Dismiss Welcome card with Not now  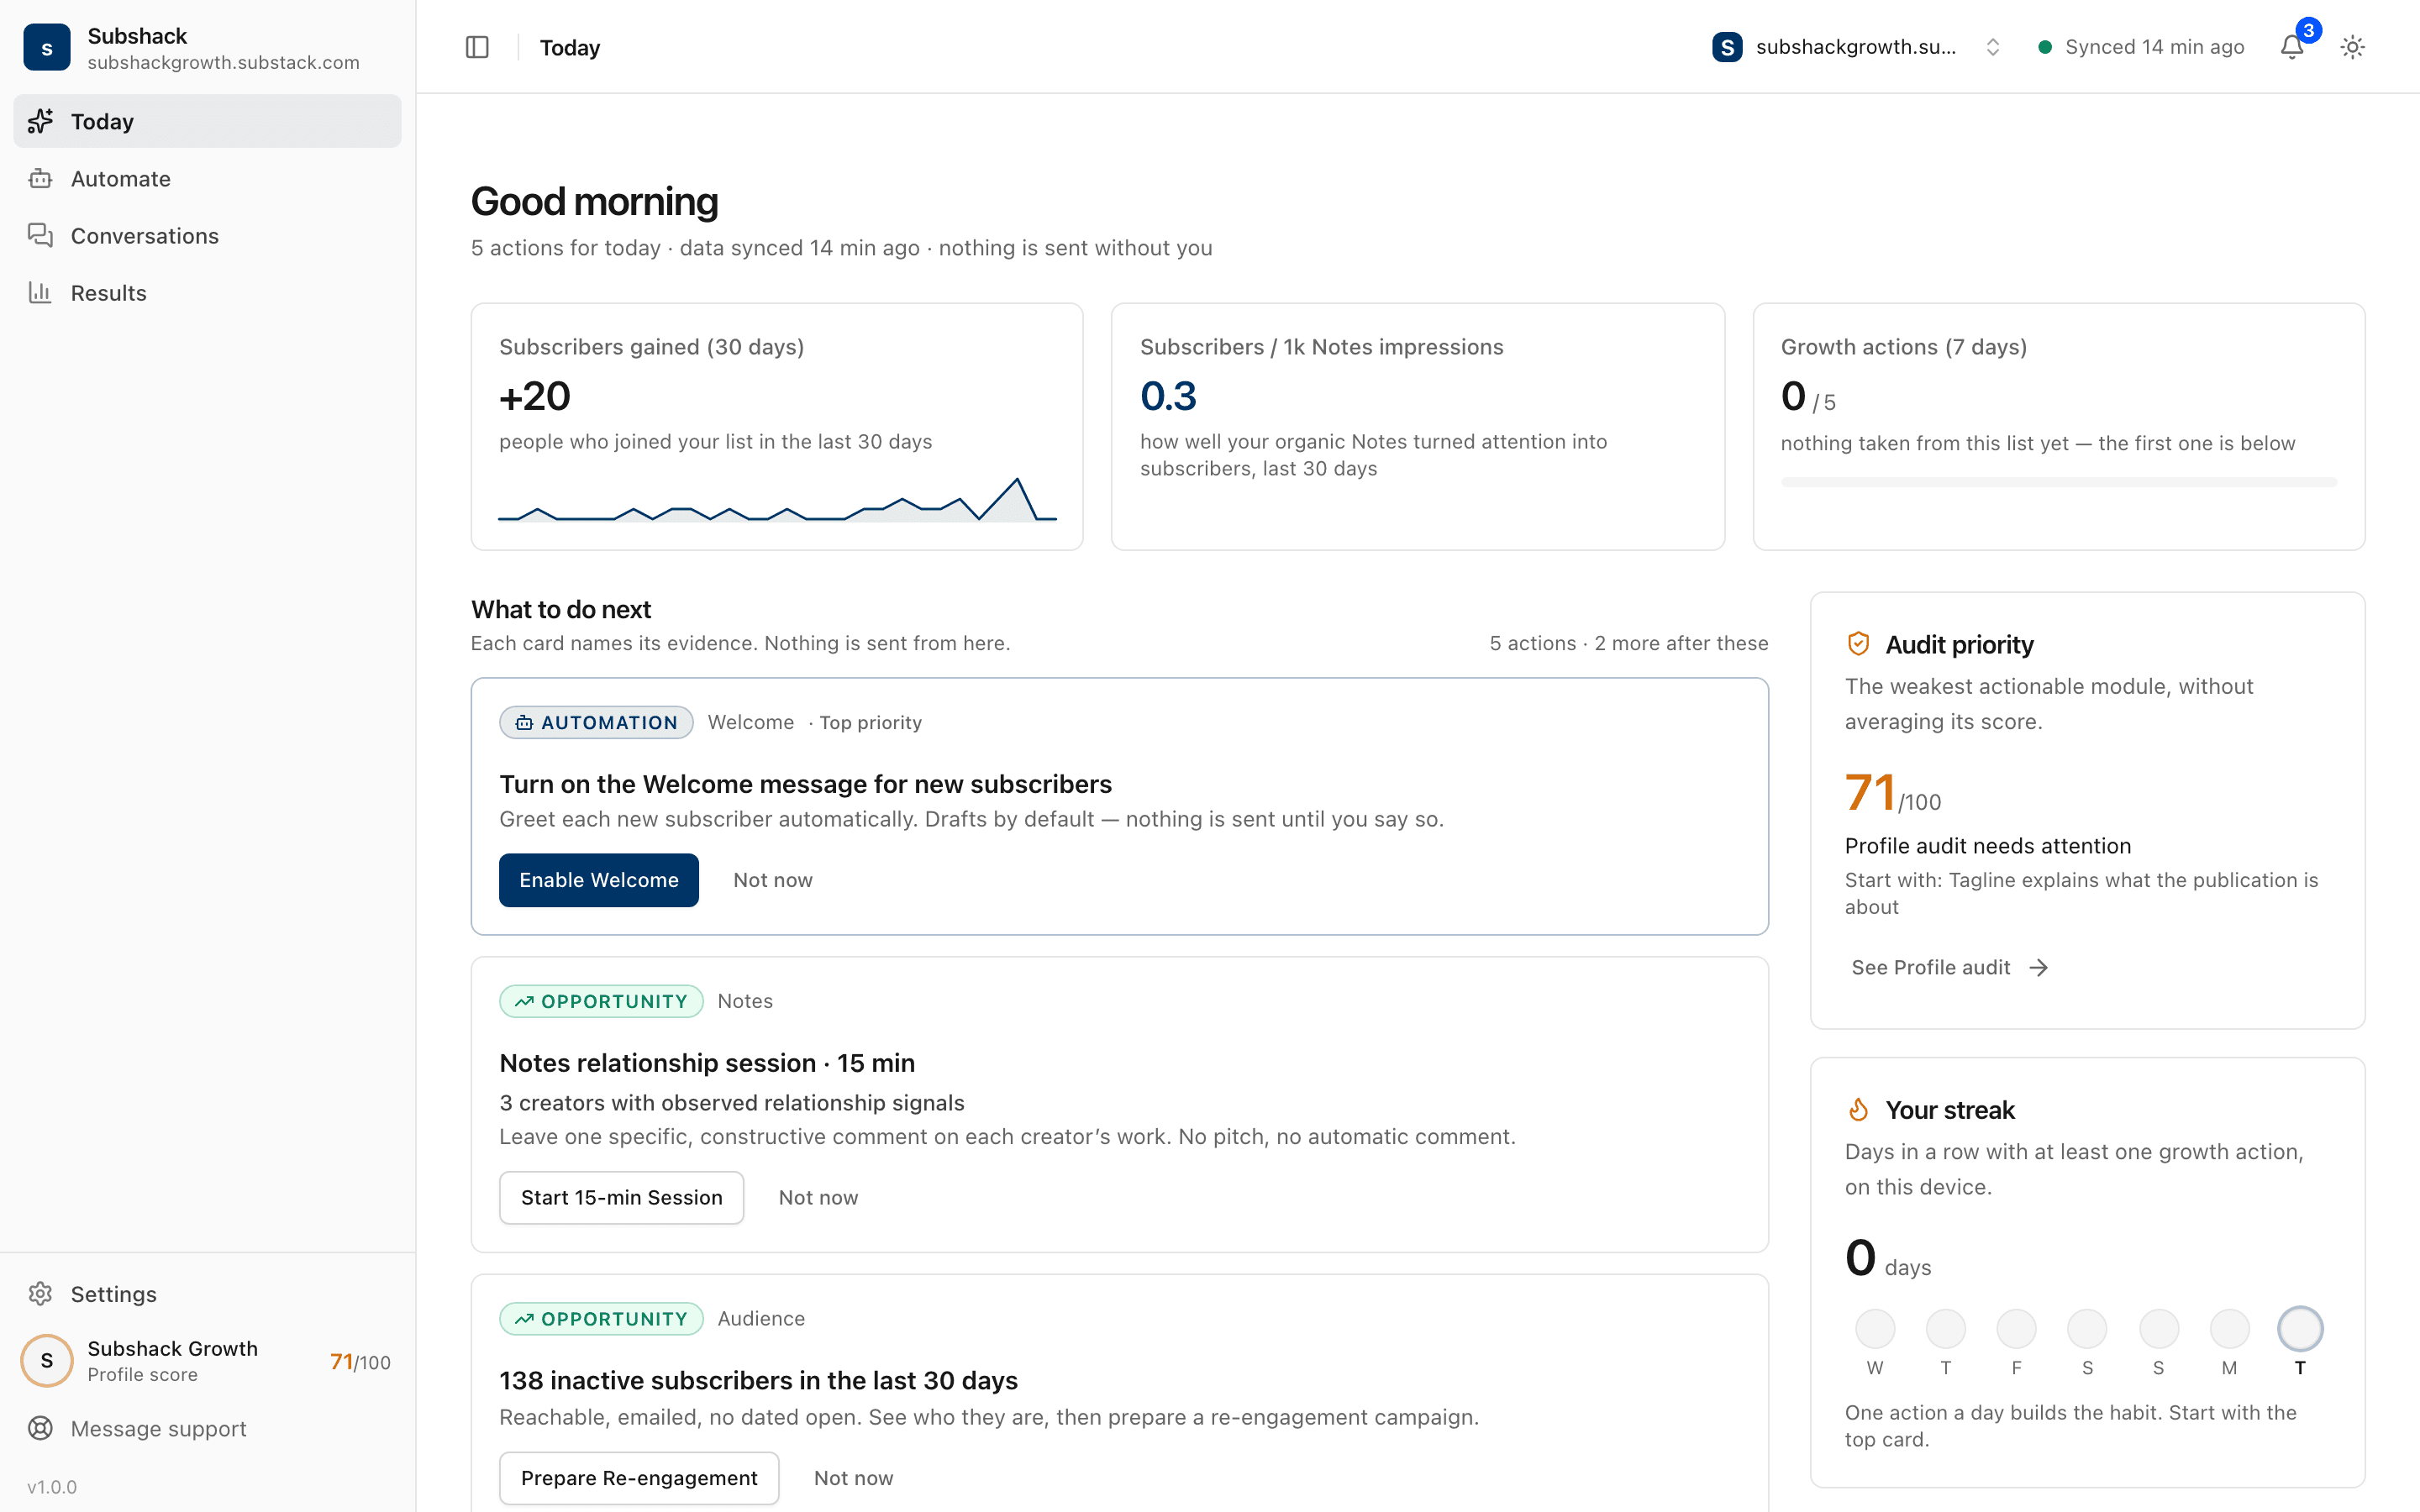(772, 879)
